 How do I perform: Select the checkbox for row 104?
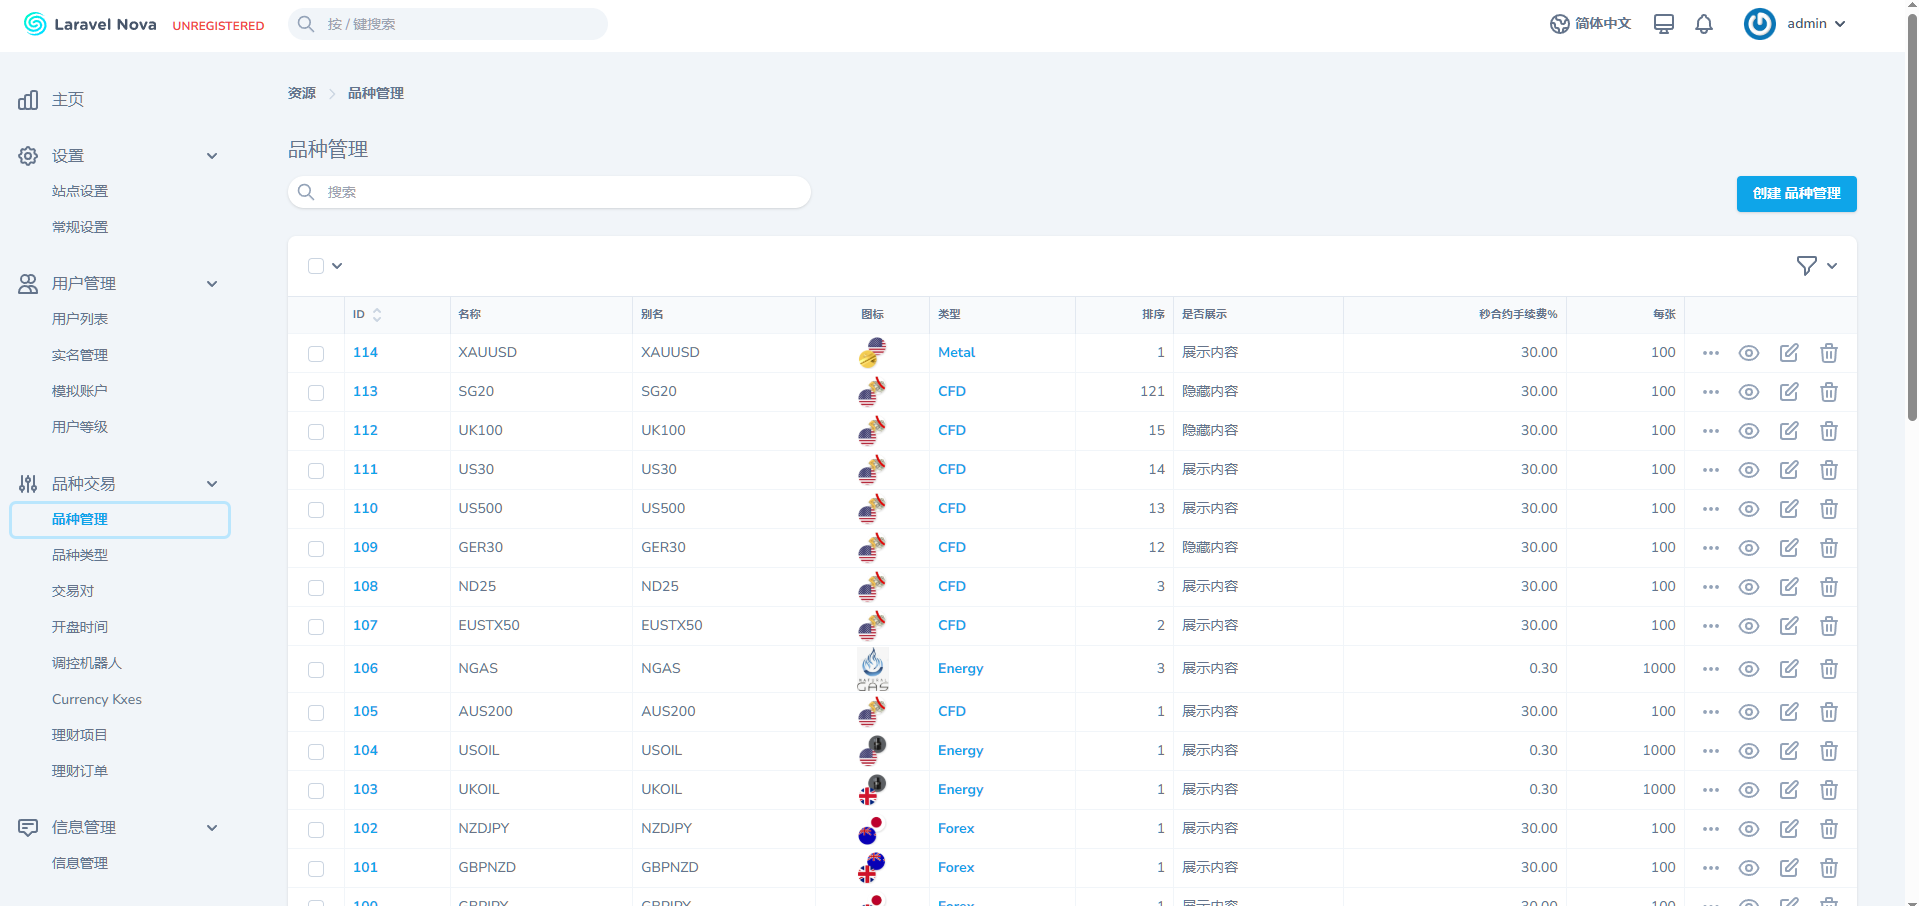316,751
